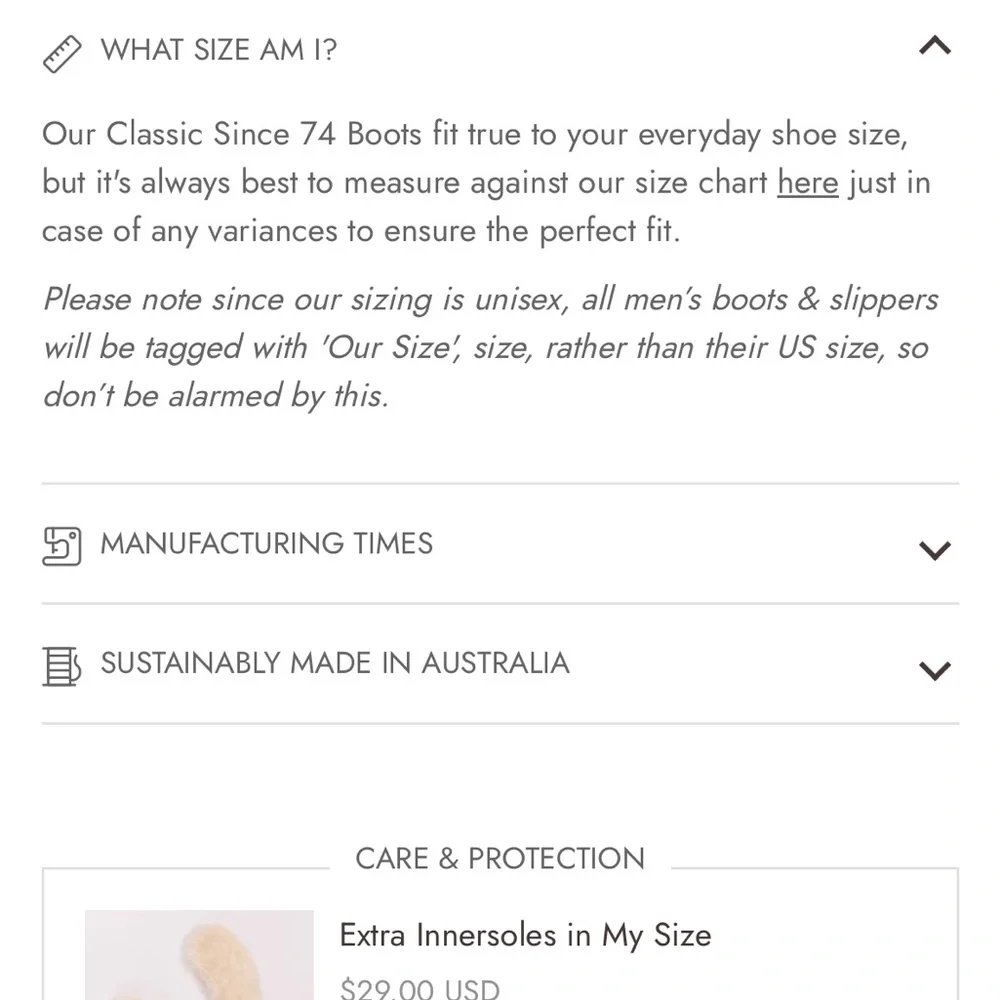Click the sewing machine icon for Manufacturing Times
This screenshot has height=1000, width=1000.
[62, 546]
